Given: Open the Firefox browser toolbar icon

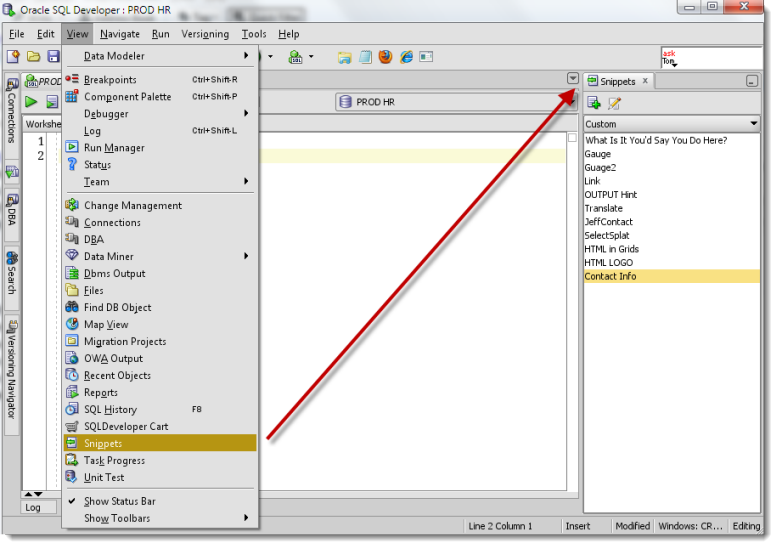Looking at the screenshot, I should click(x=385, y=56).
